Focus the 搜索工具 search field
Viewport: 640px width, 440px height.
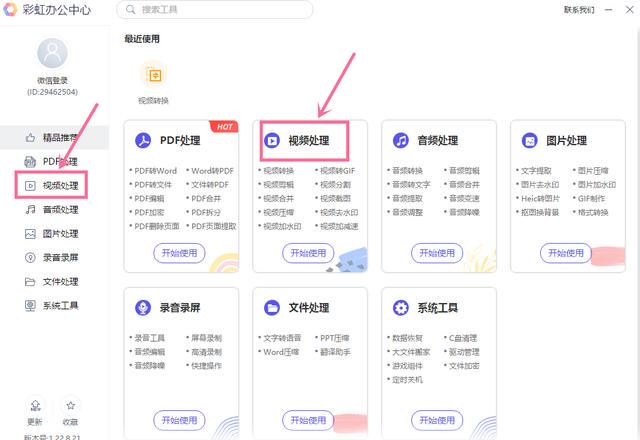(x=215, y=9)
